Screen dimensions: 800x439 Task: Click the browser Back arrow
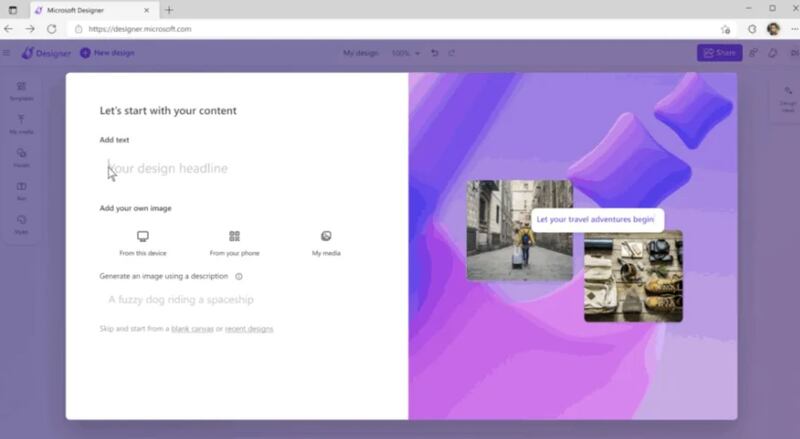tap(9, 29)
